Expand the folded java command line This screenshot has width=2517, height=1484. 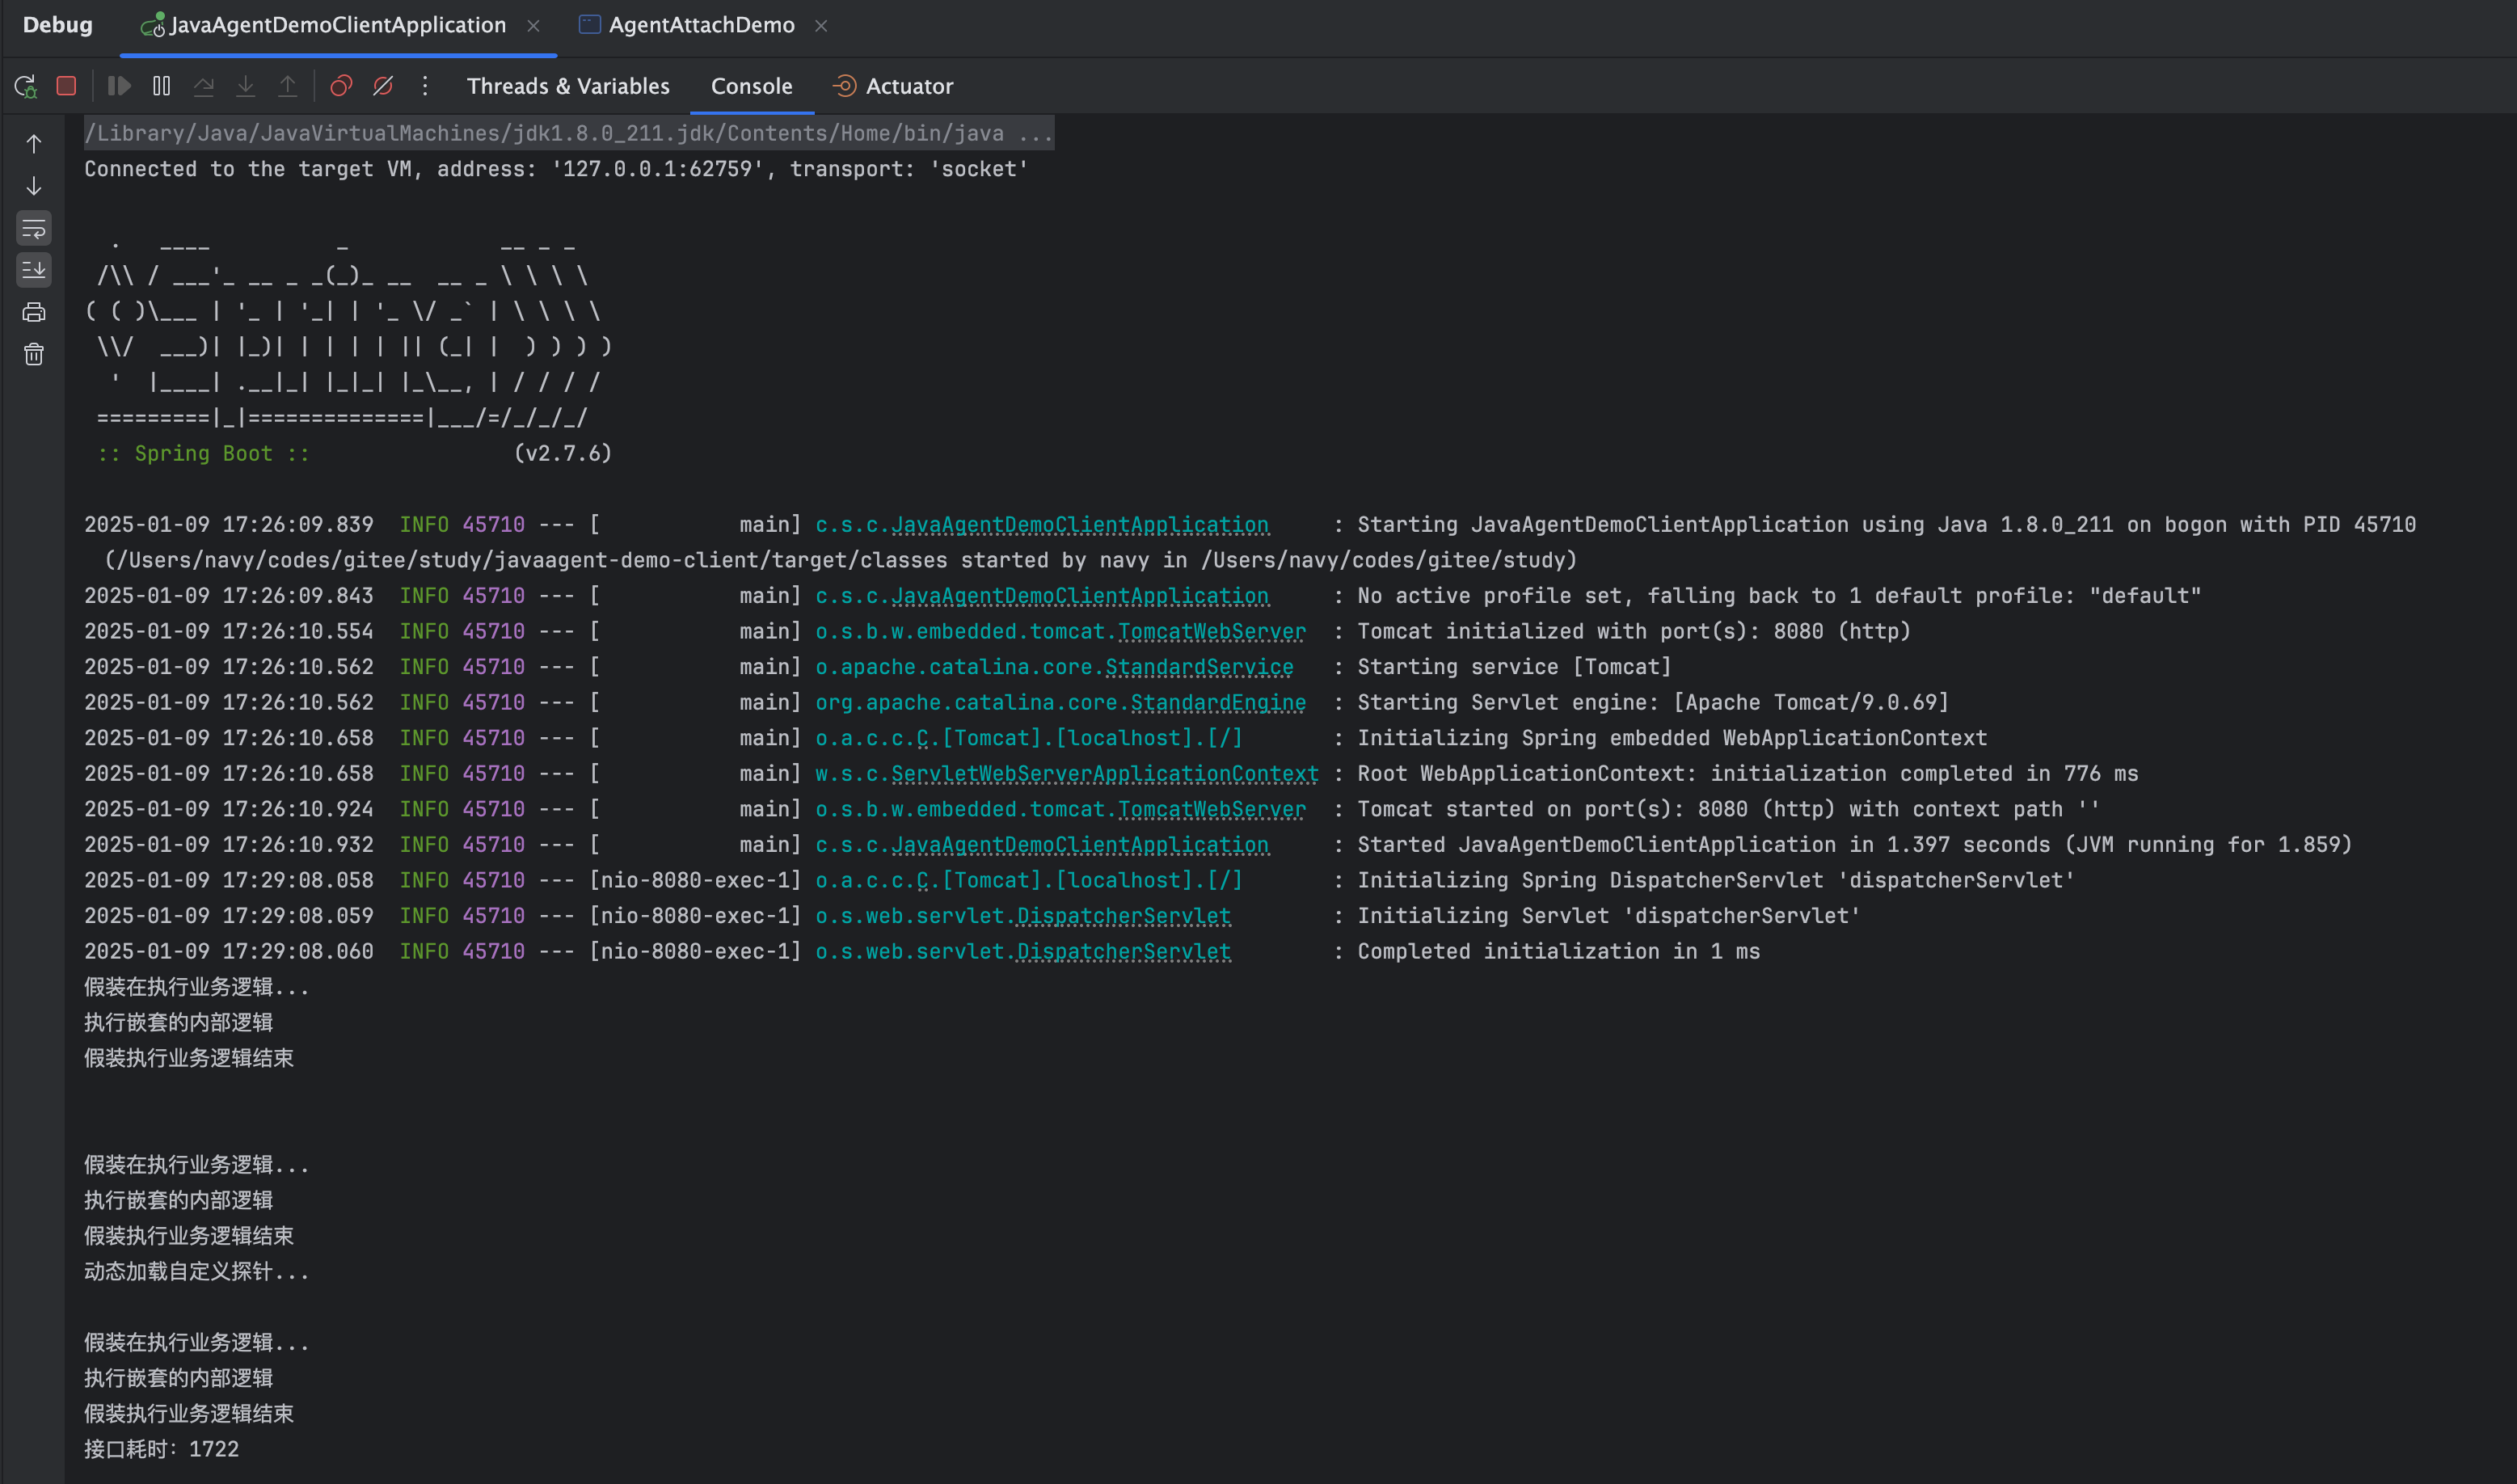click(569, 133)
